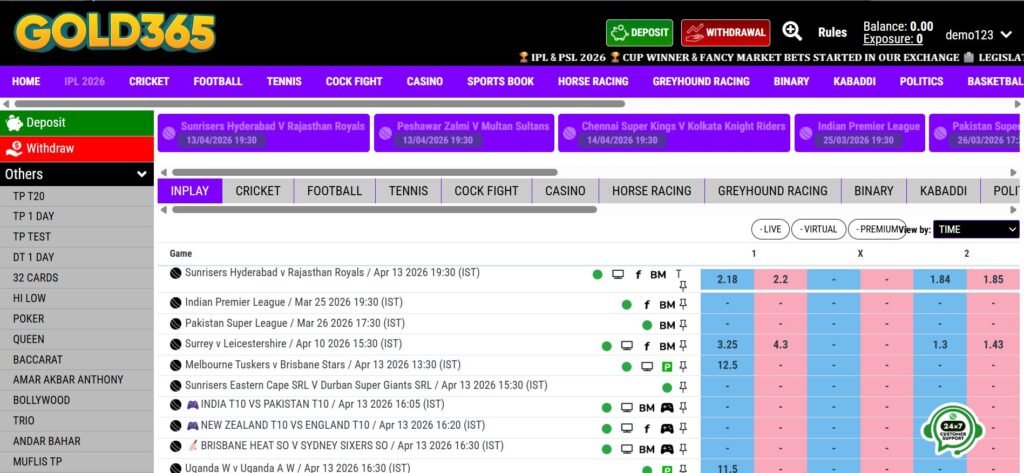Open Peshawar Zalmi V Multan Sultans card
The width and height of the screenshot is (1024, 473).
coord(464,133)
